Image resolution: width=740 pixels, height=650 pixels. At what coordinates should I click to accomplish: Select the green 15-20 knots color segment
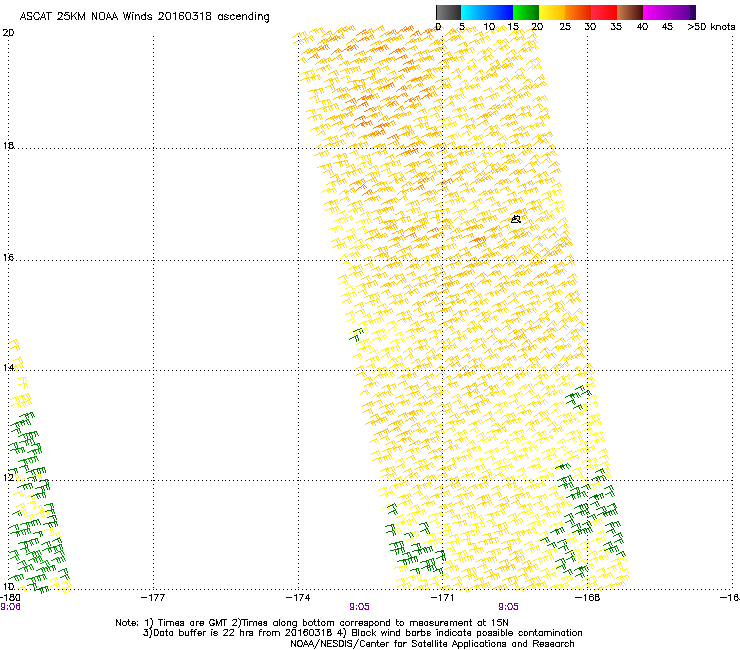tap(526, 12)
